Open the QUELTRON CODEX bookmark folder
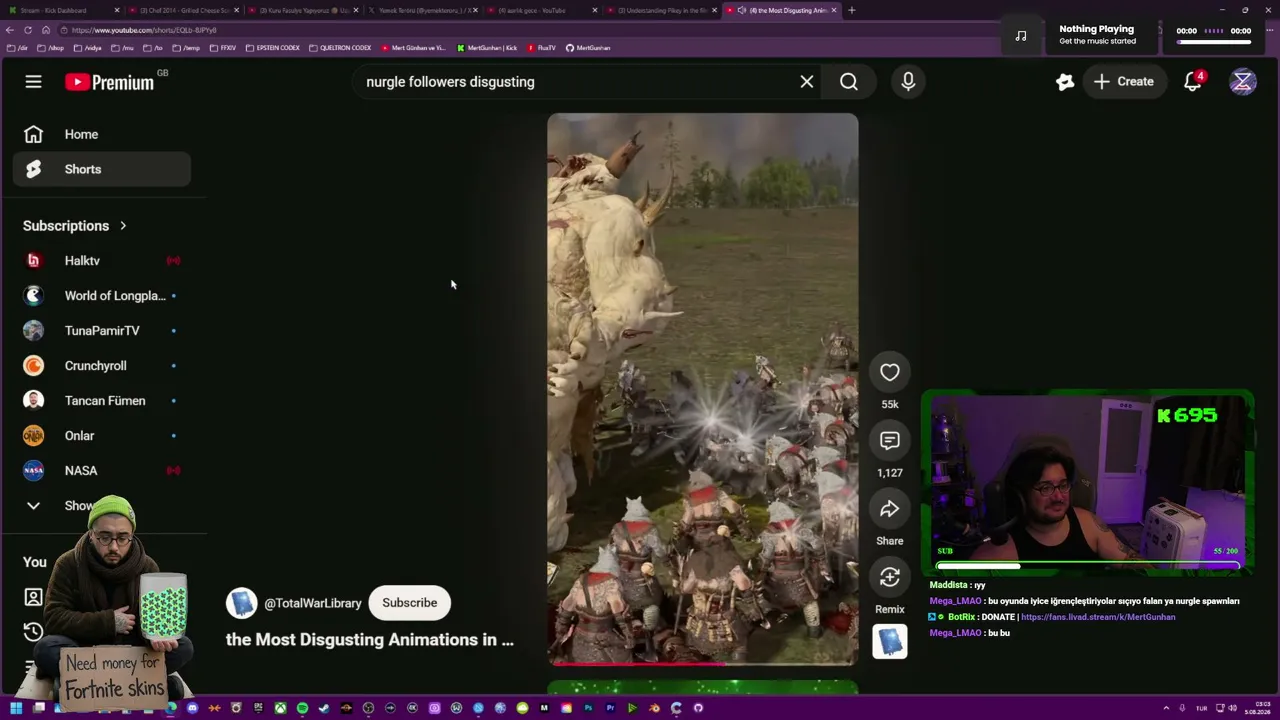 point(340,48)
